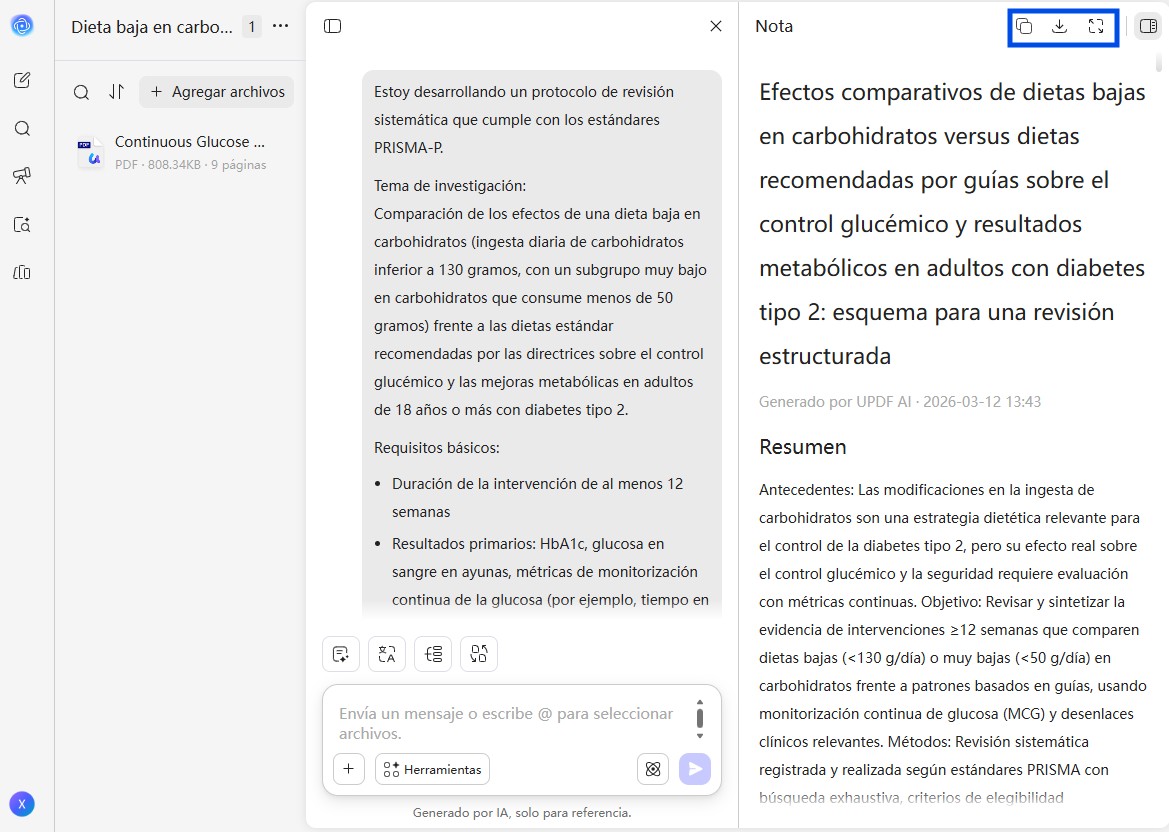
Task: Open the sort order dropdown near search
Action: click(117, 91)
